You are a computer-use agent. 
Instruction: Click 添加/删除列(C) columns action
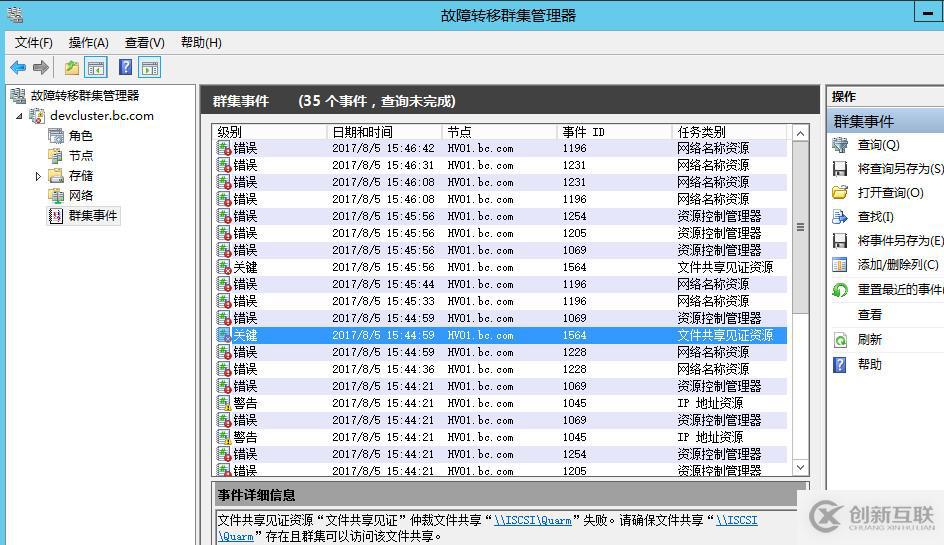tap(897, 265)
